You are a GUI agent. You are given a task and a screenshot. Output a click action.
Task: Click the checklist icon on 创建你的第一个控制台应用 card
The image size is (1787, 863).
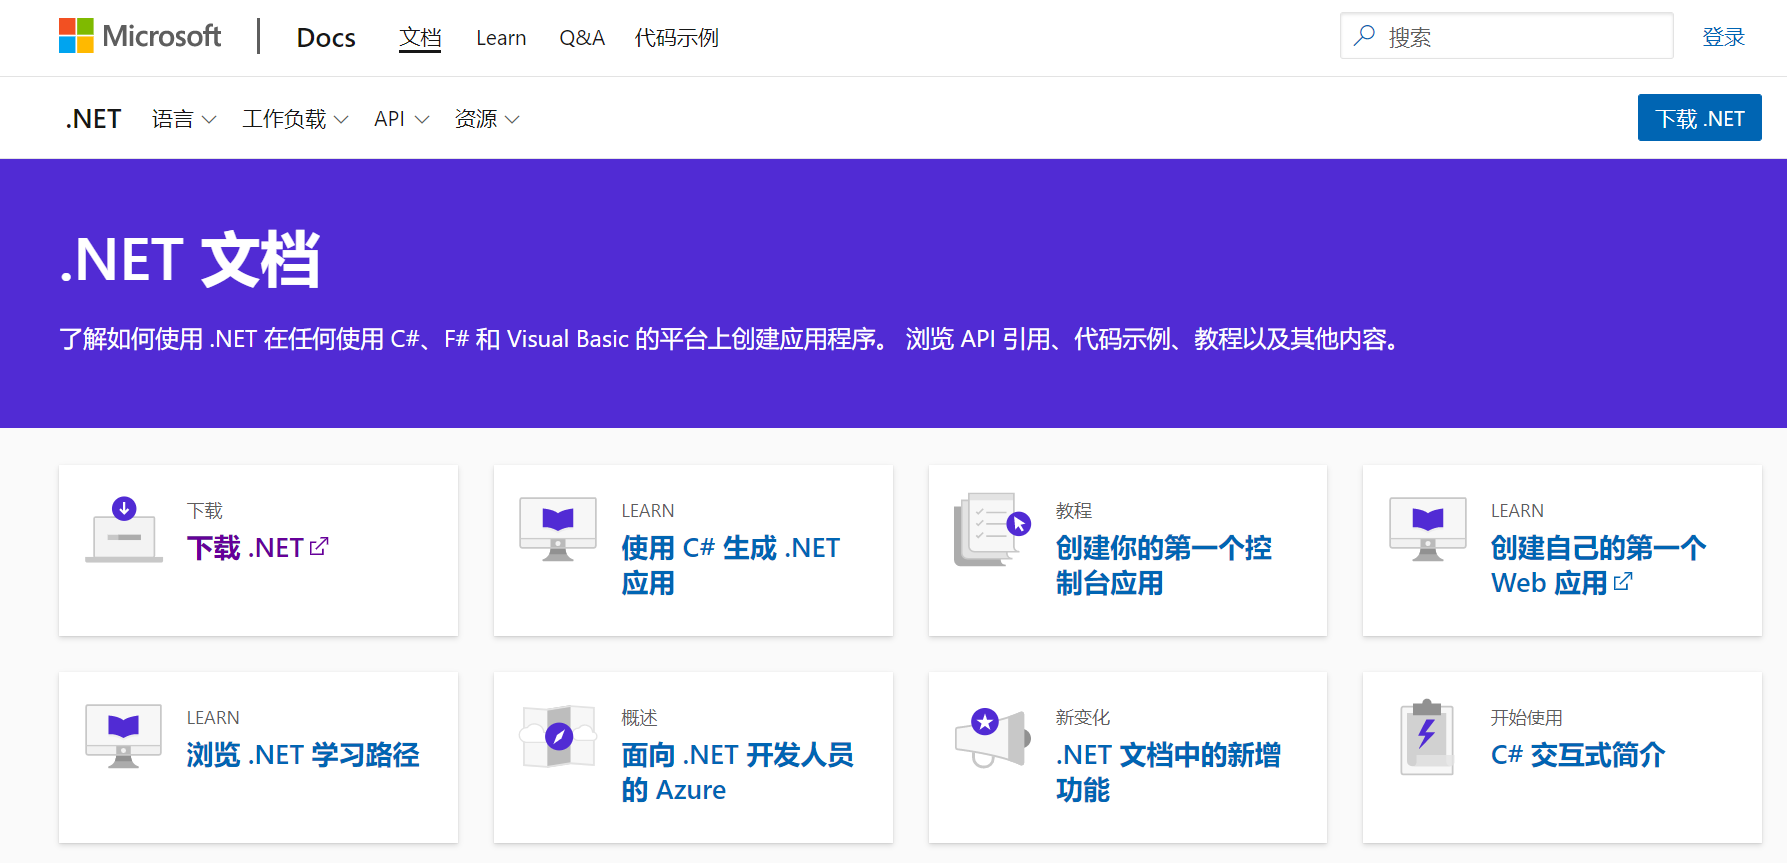point(992,529)
